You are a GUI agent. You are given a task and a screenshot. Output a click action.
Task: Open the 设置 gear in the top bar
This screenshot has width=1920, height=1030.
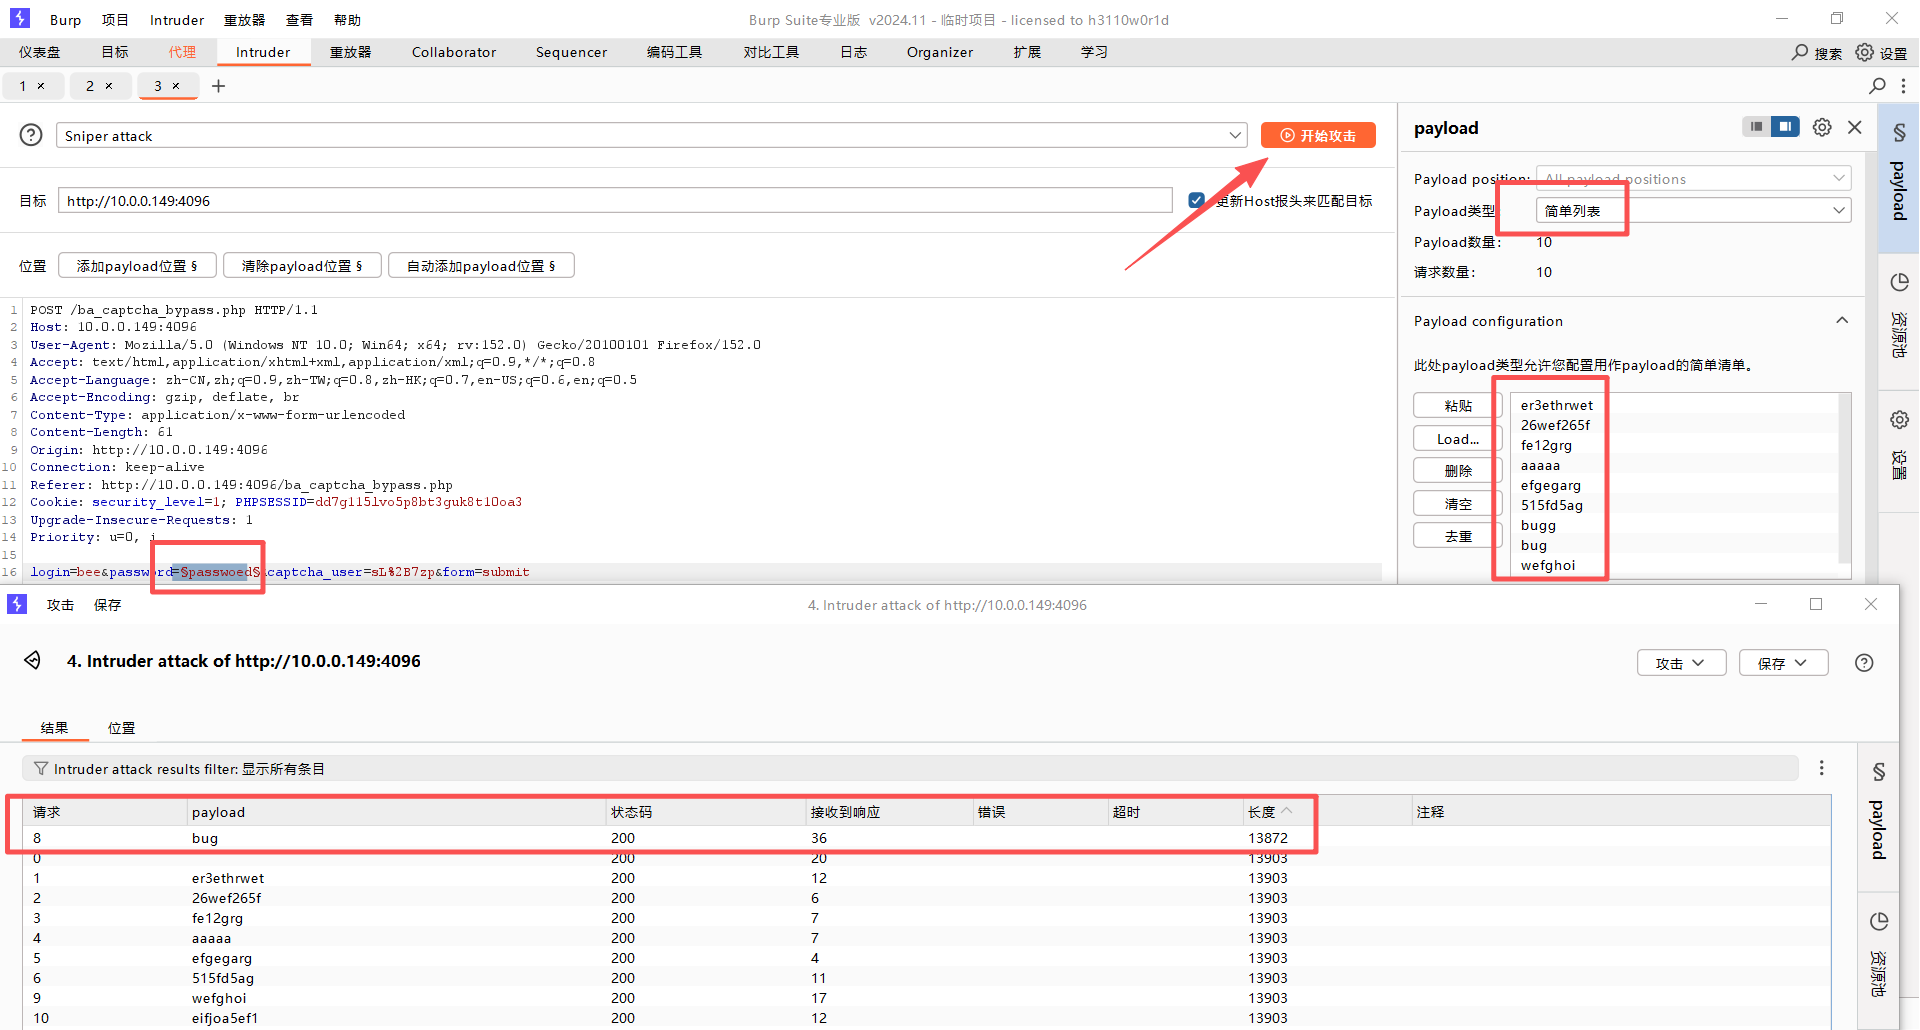pos(1865,52)
